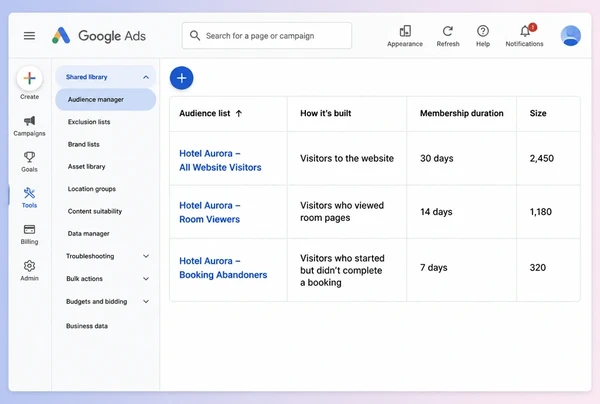600x404 pixels.
Task: Click the size value 1,180
Action: (x=540, y=212)
